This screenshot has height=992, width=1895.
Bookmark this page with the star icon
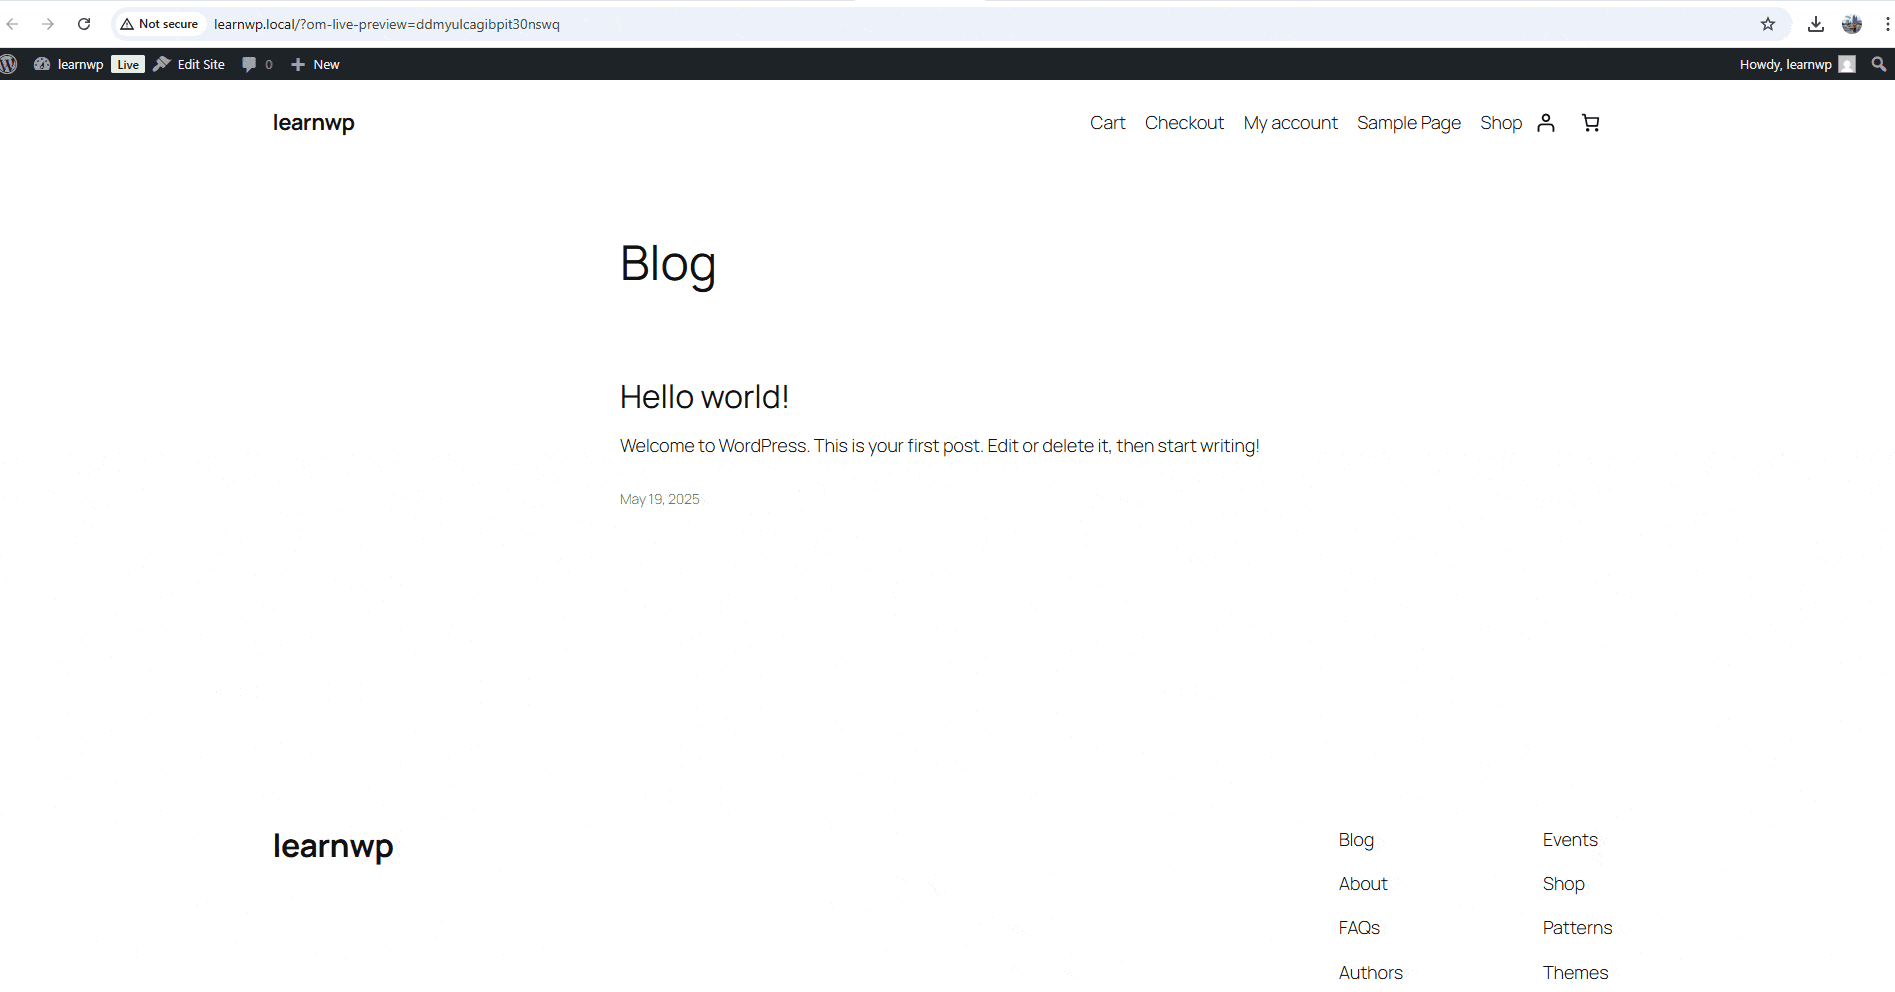click(1768, 24)
